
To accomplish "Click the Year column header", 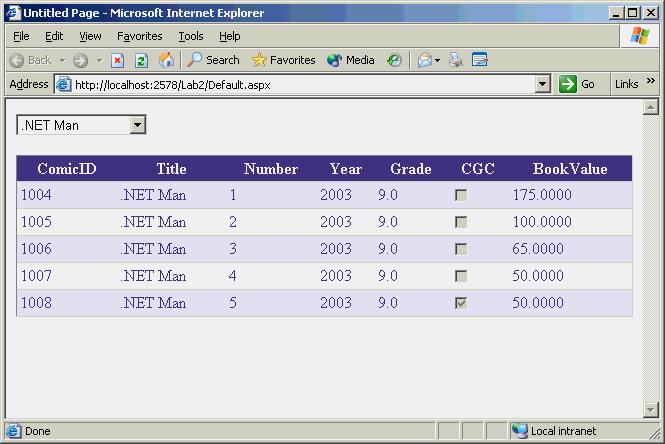I will [x=346, y=169].
